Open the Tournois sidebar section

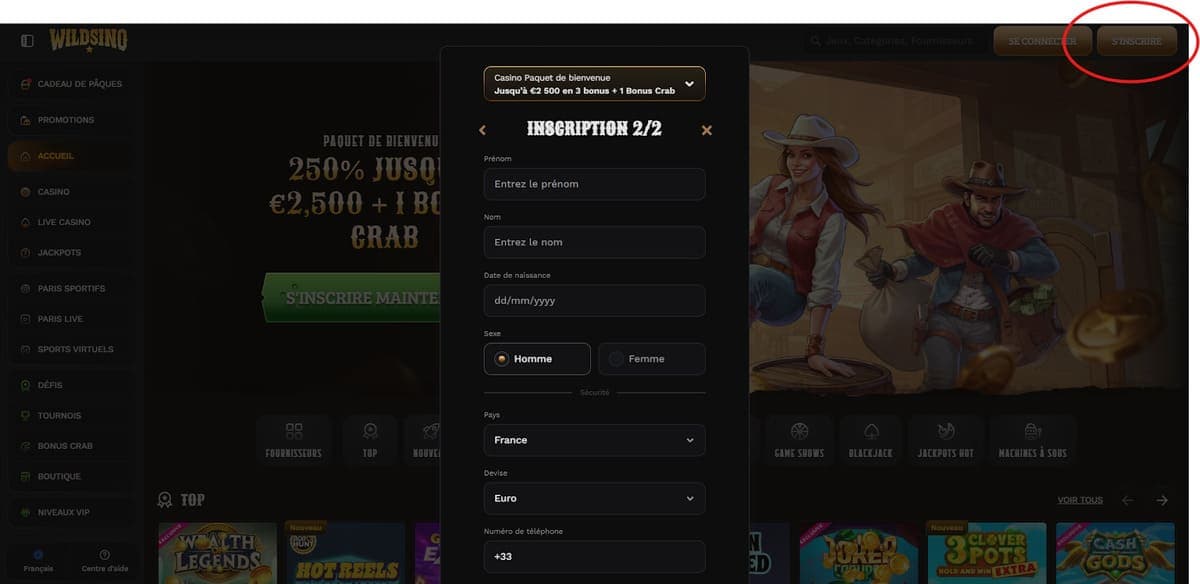coord(62,415)
